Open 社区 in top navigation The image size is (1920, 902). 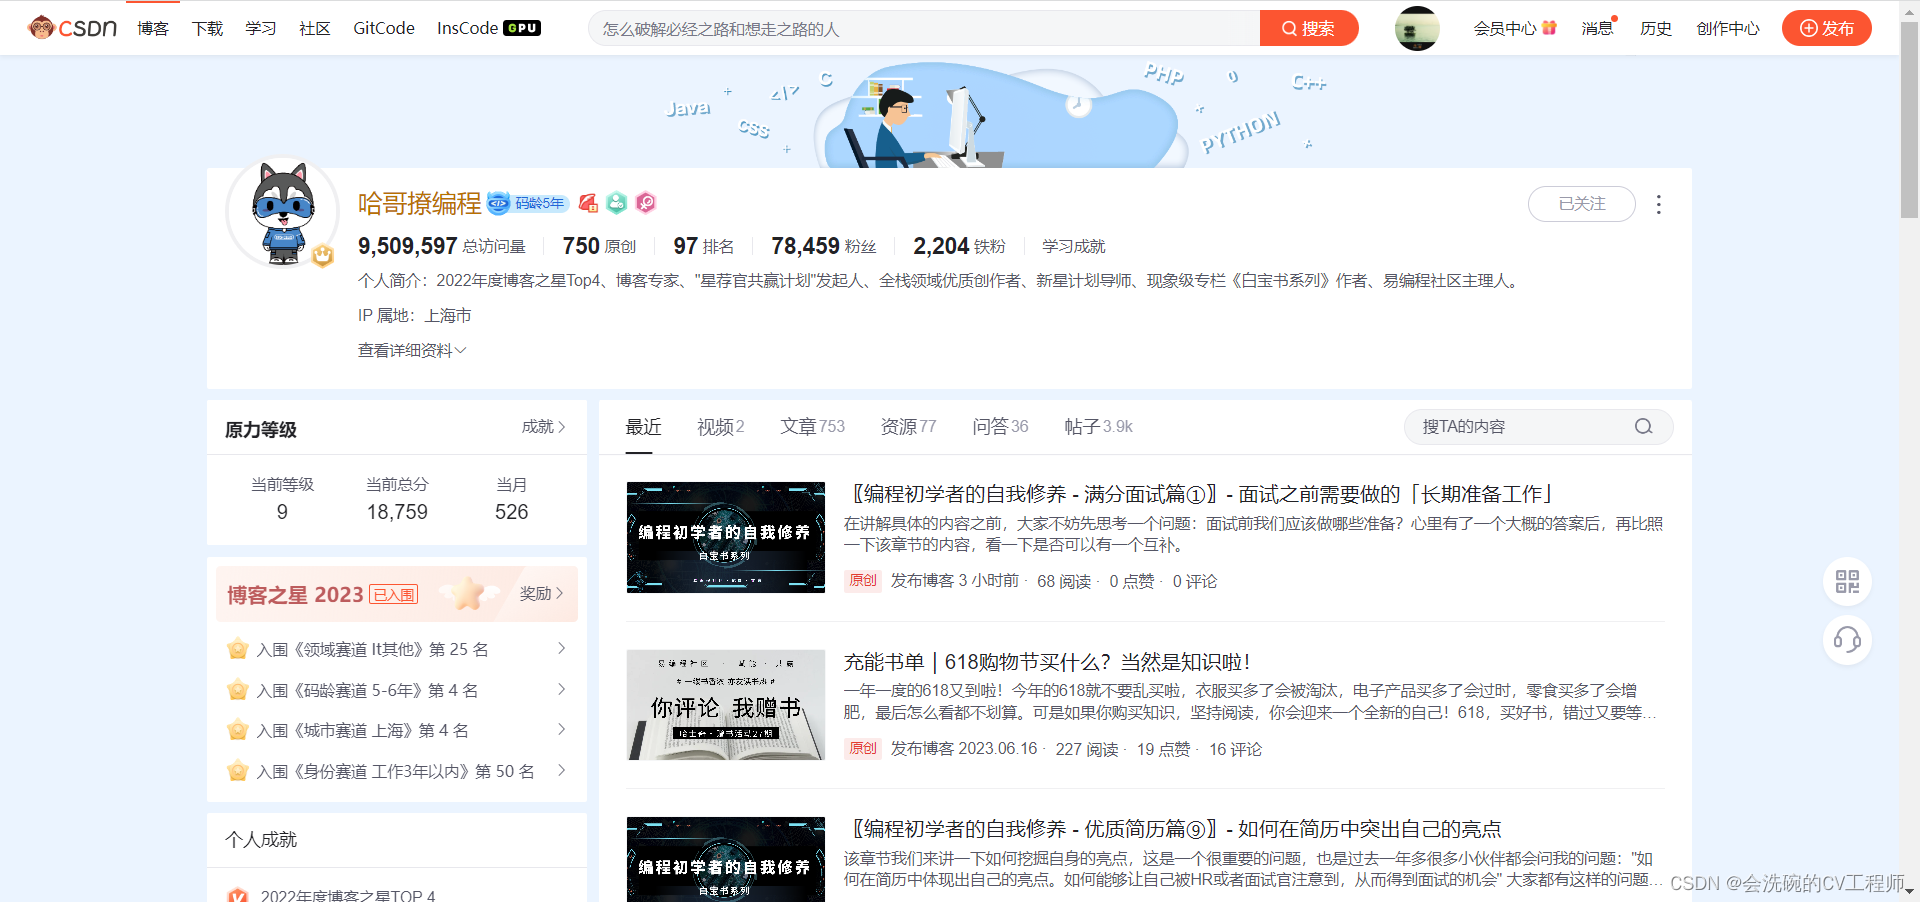[x=315, y=28]
